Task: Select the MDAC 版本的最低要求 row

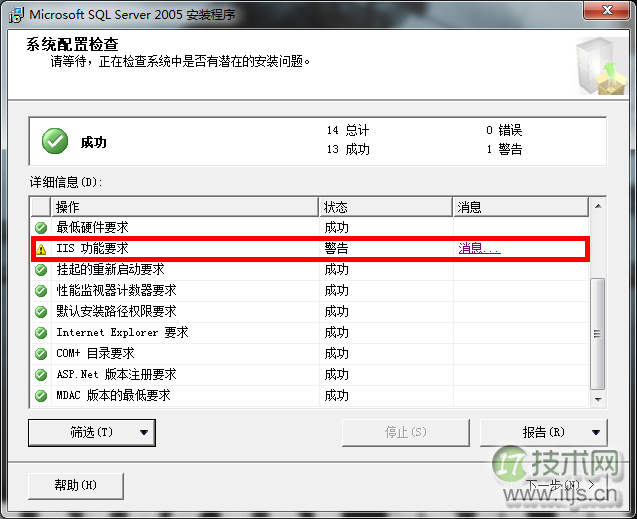Action: (x=310, y=396)
